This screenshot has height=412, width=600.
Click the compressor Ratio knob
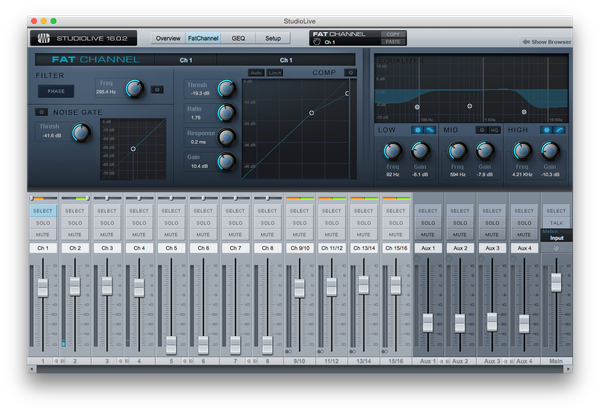[x=227, y=113]
